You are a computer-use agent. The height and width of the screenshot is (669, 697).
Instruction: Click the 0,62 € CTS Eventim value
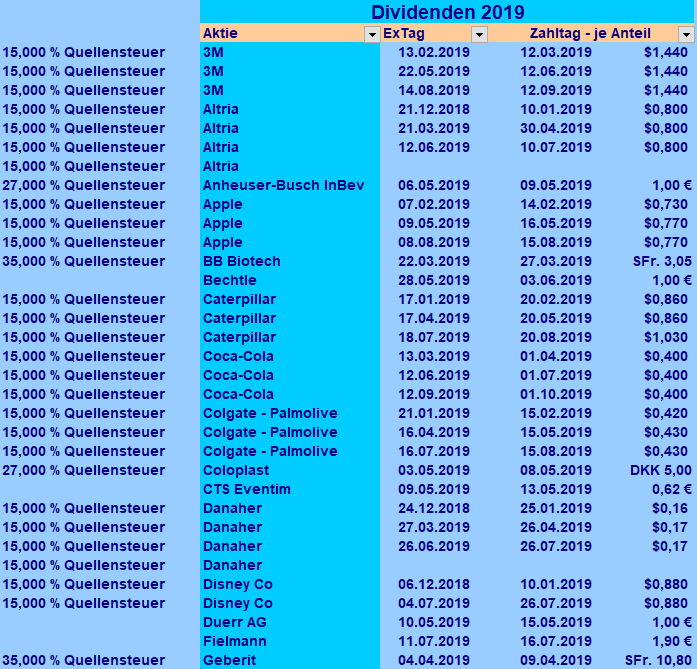[672, 489]
